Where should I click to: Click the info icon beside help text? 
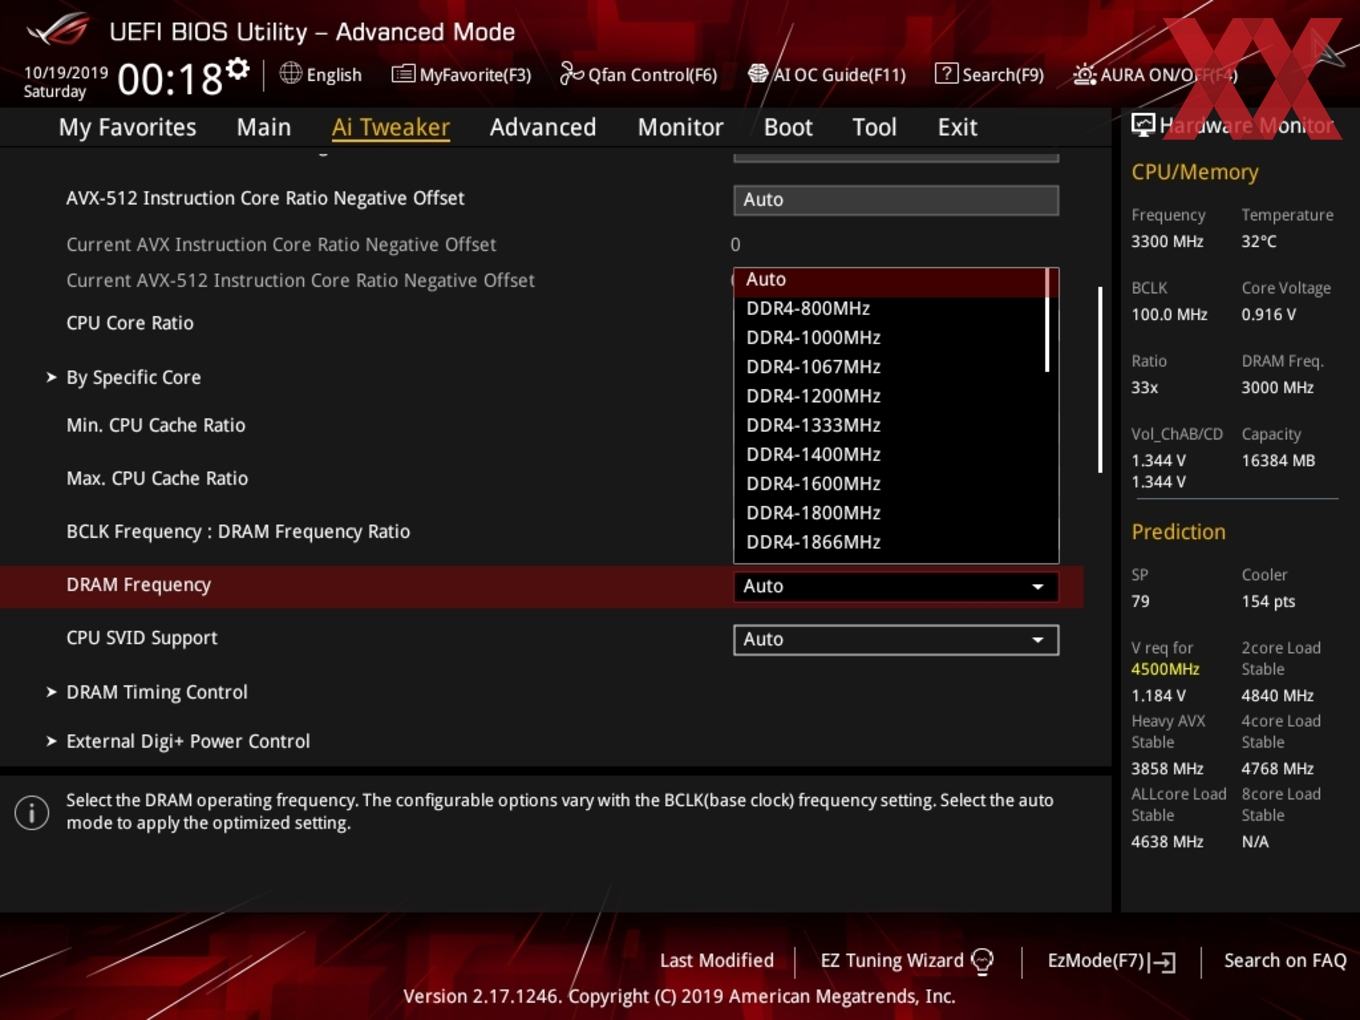pyautogui.click(x=32, y=812)
